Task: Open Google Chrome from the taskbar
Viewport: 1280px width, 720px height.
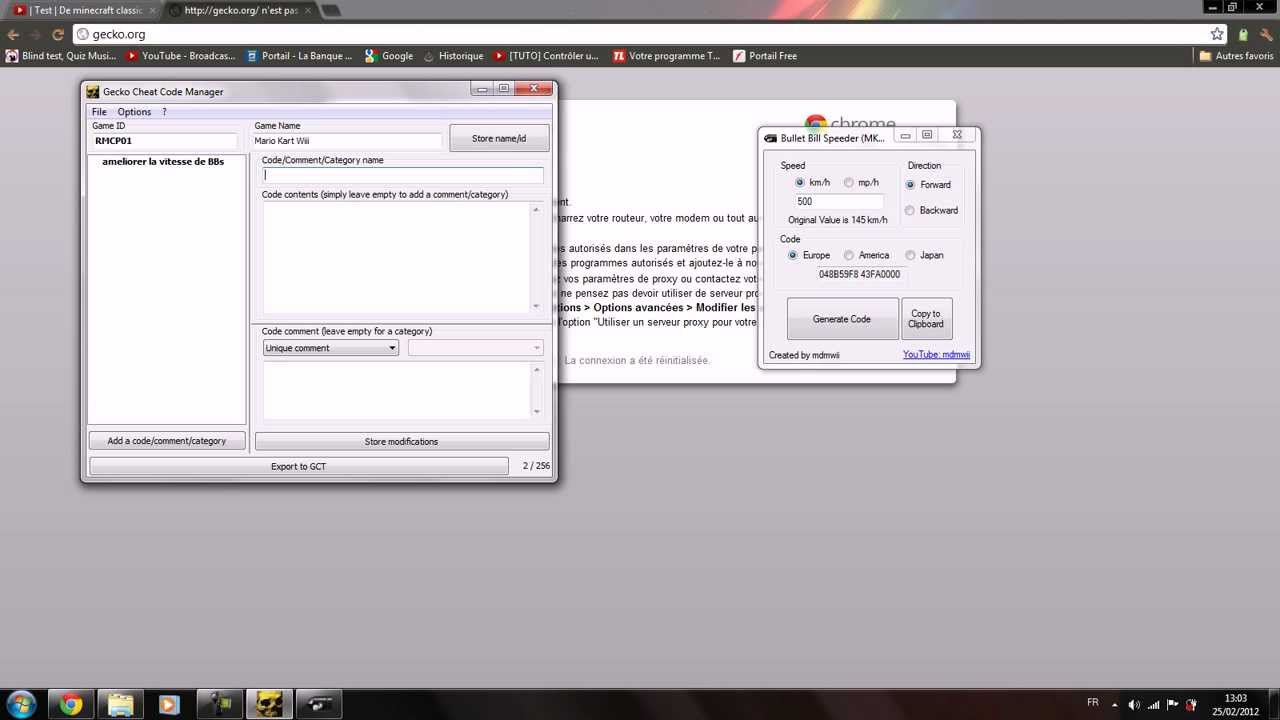Action: [x=70, y=704]
